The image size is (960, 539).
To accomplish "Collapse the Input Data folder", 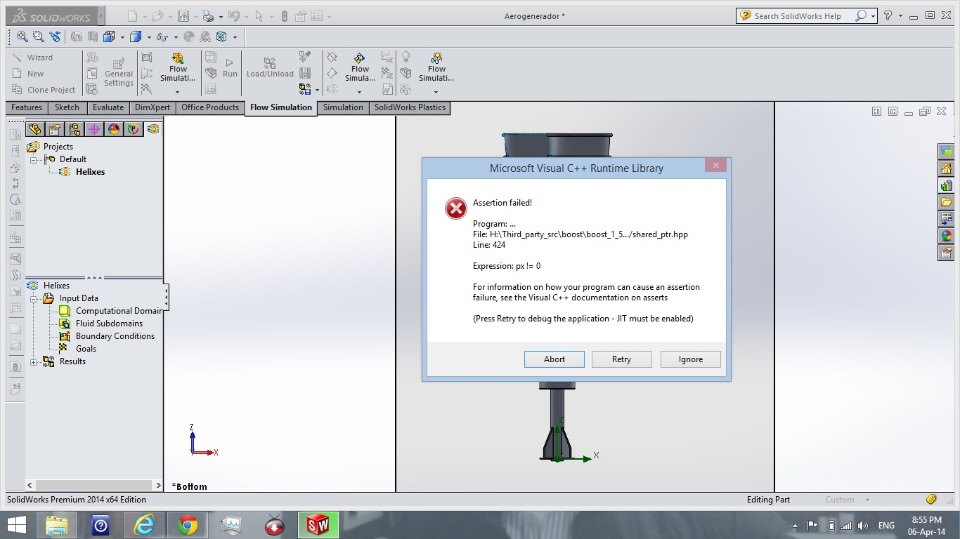I will pos(34,298).
